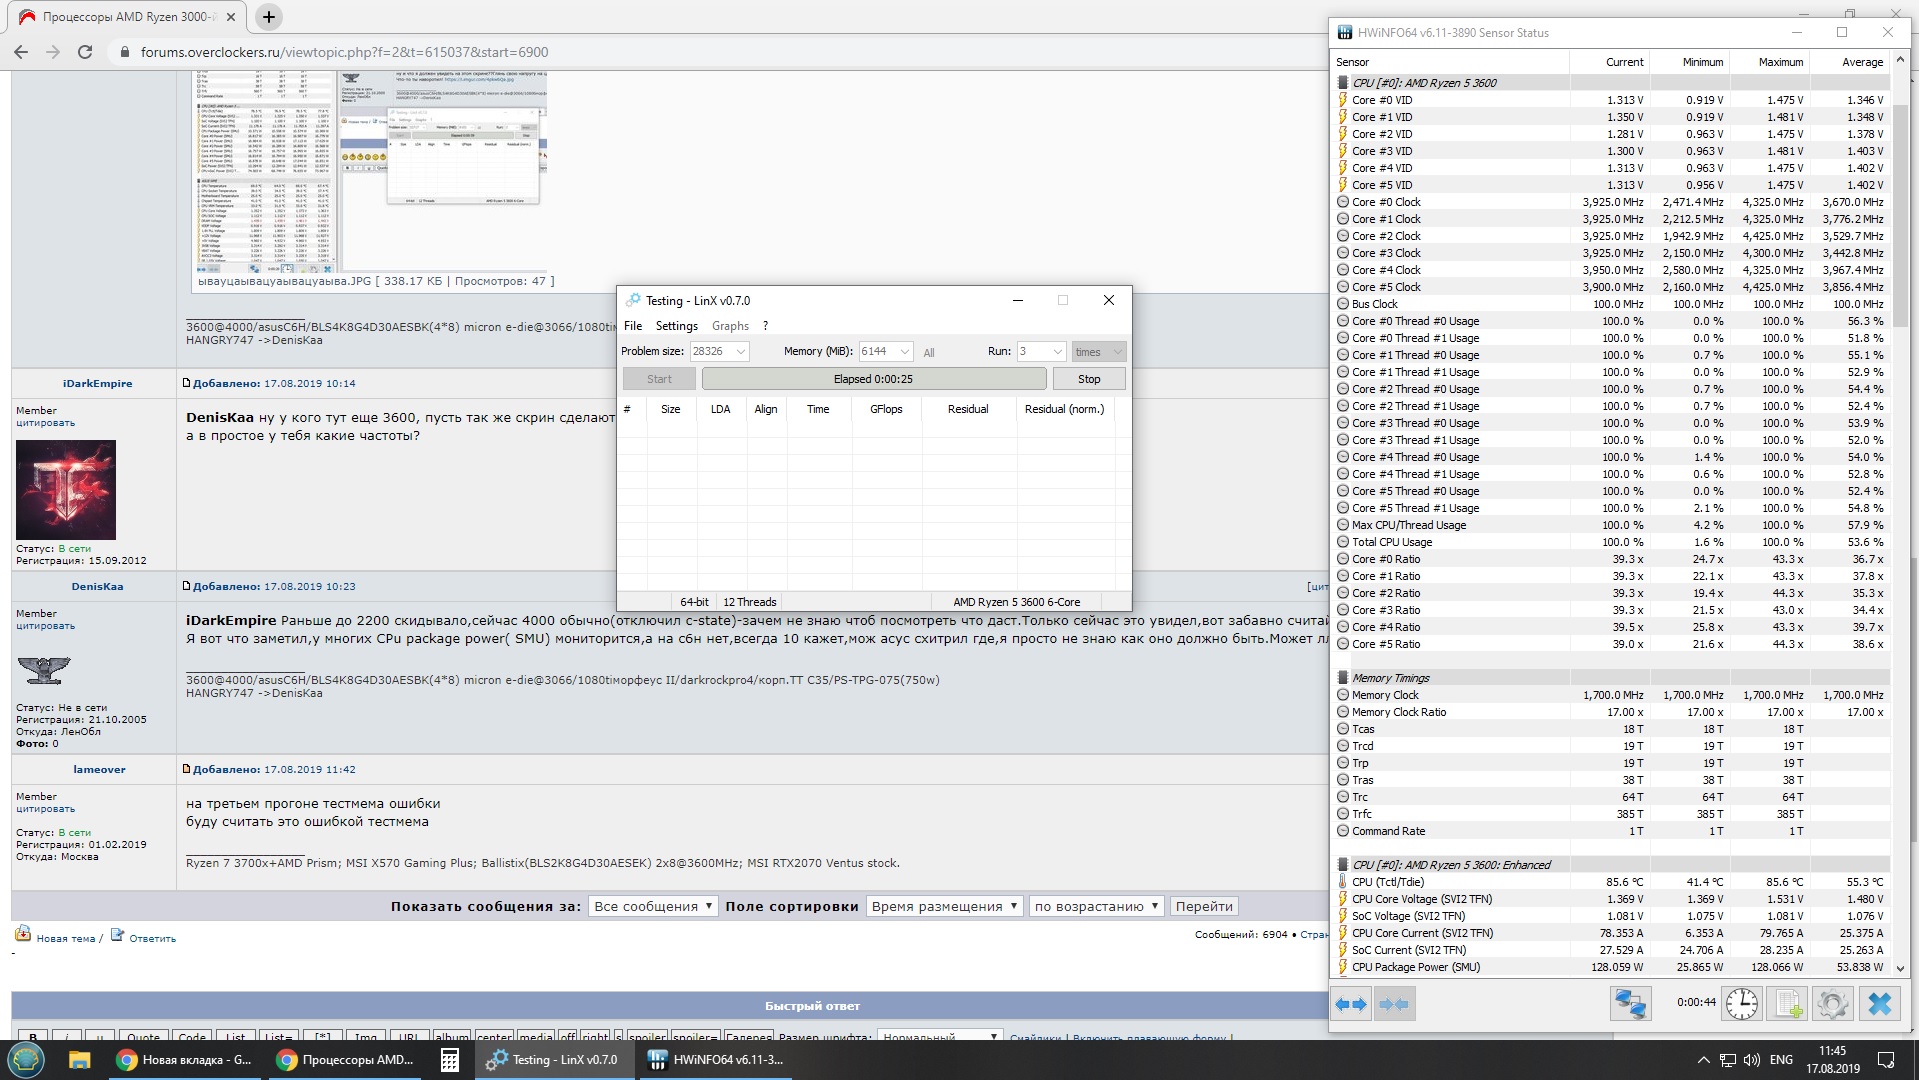Reload the overclockers.ru page

(85, 52)
